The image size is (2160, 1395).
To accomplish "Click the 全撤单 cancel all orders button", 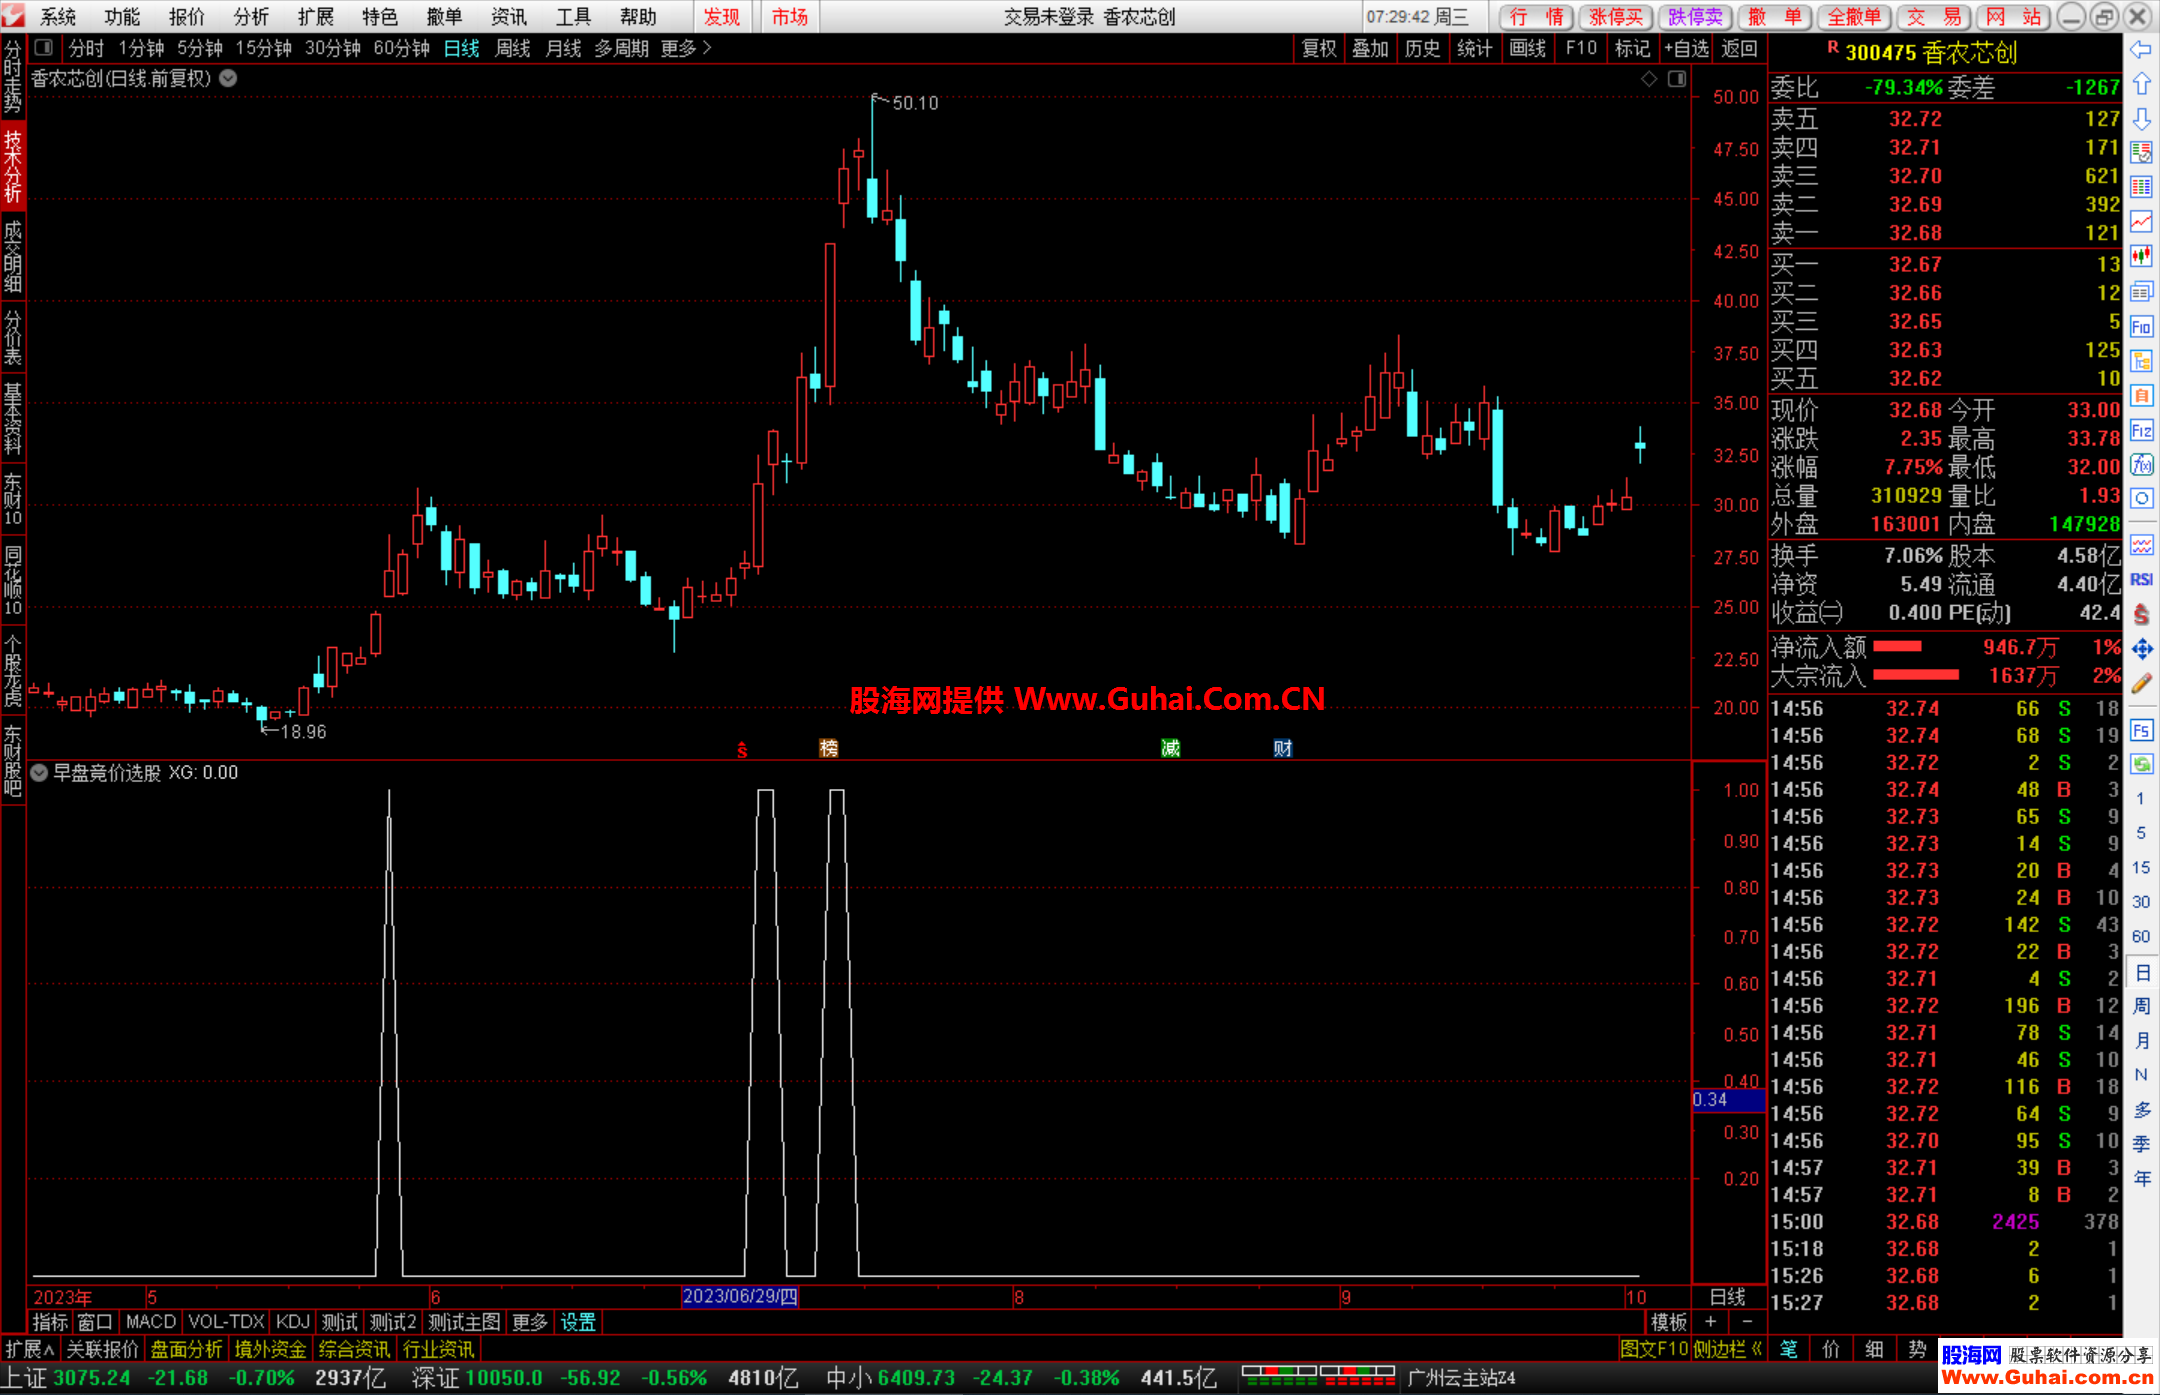I will pos(1854,17).
